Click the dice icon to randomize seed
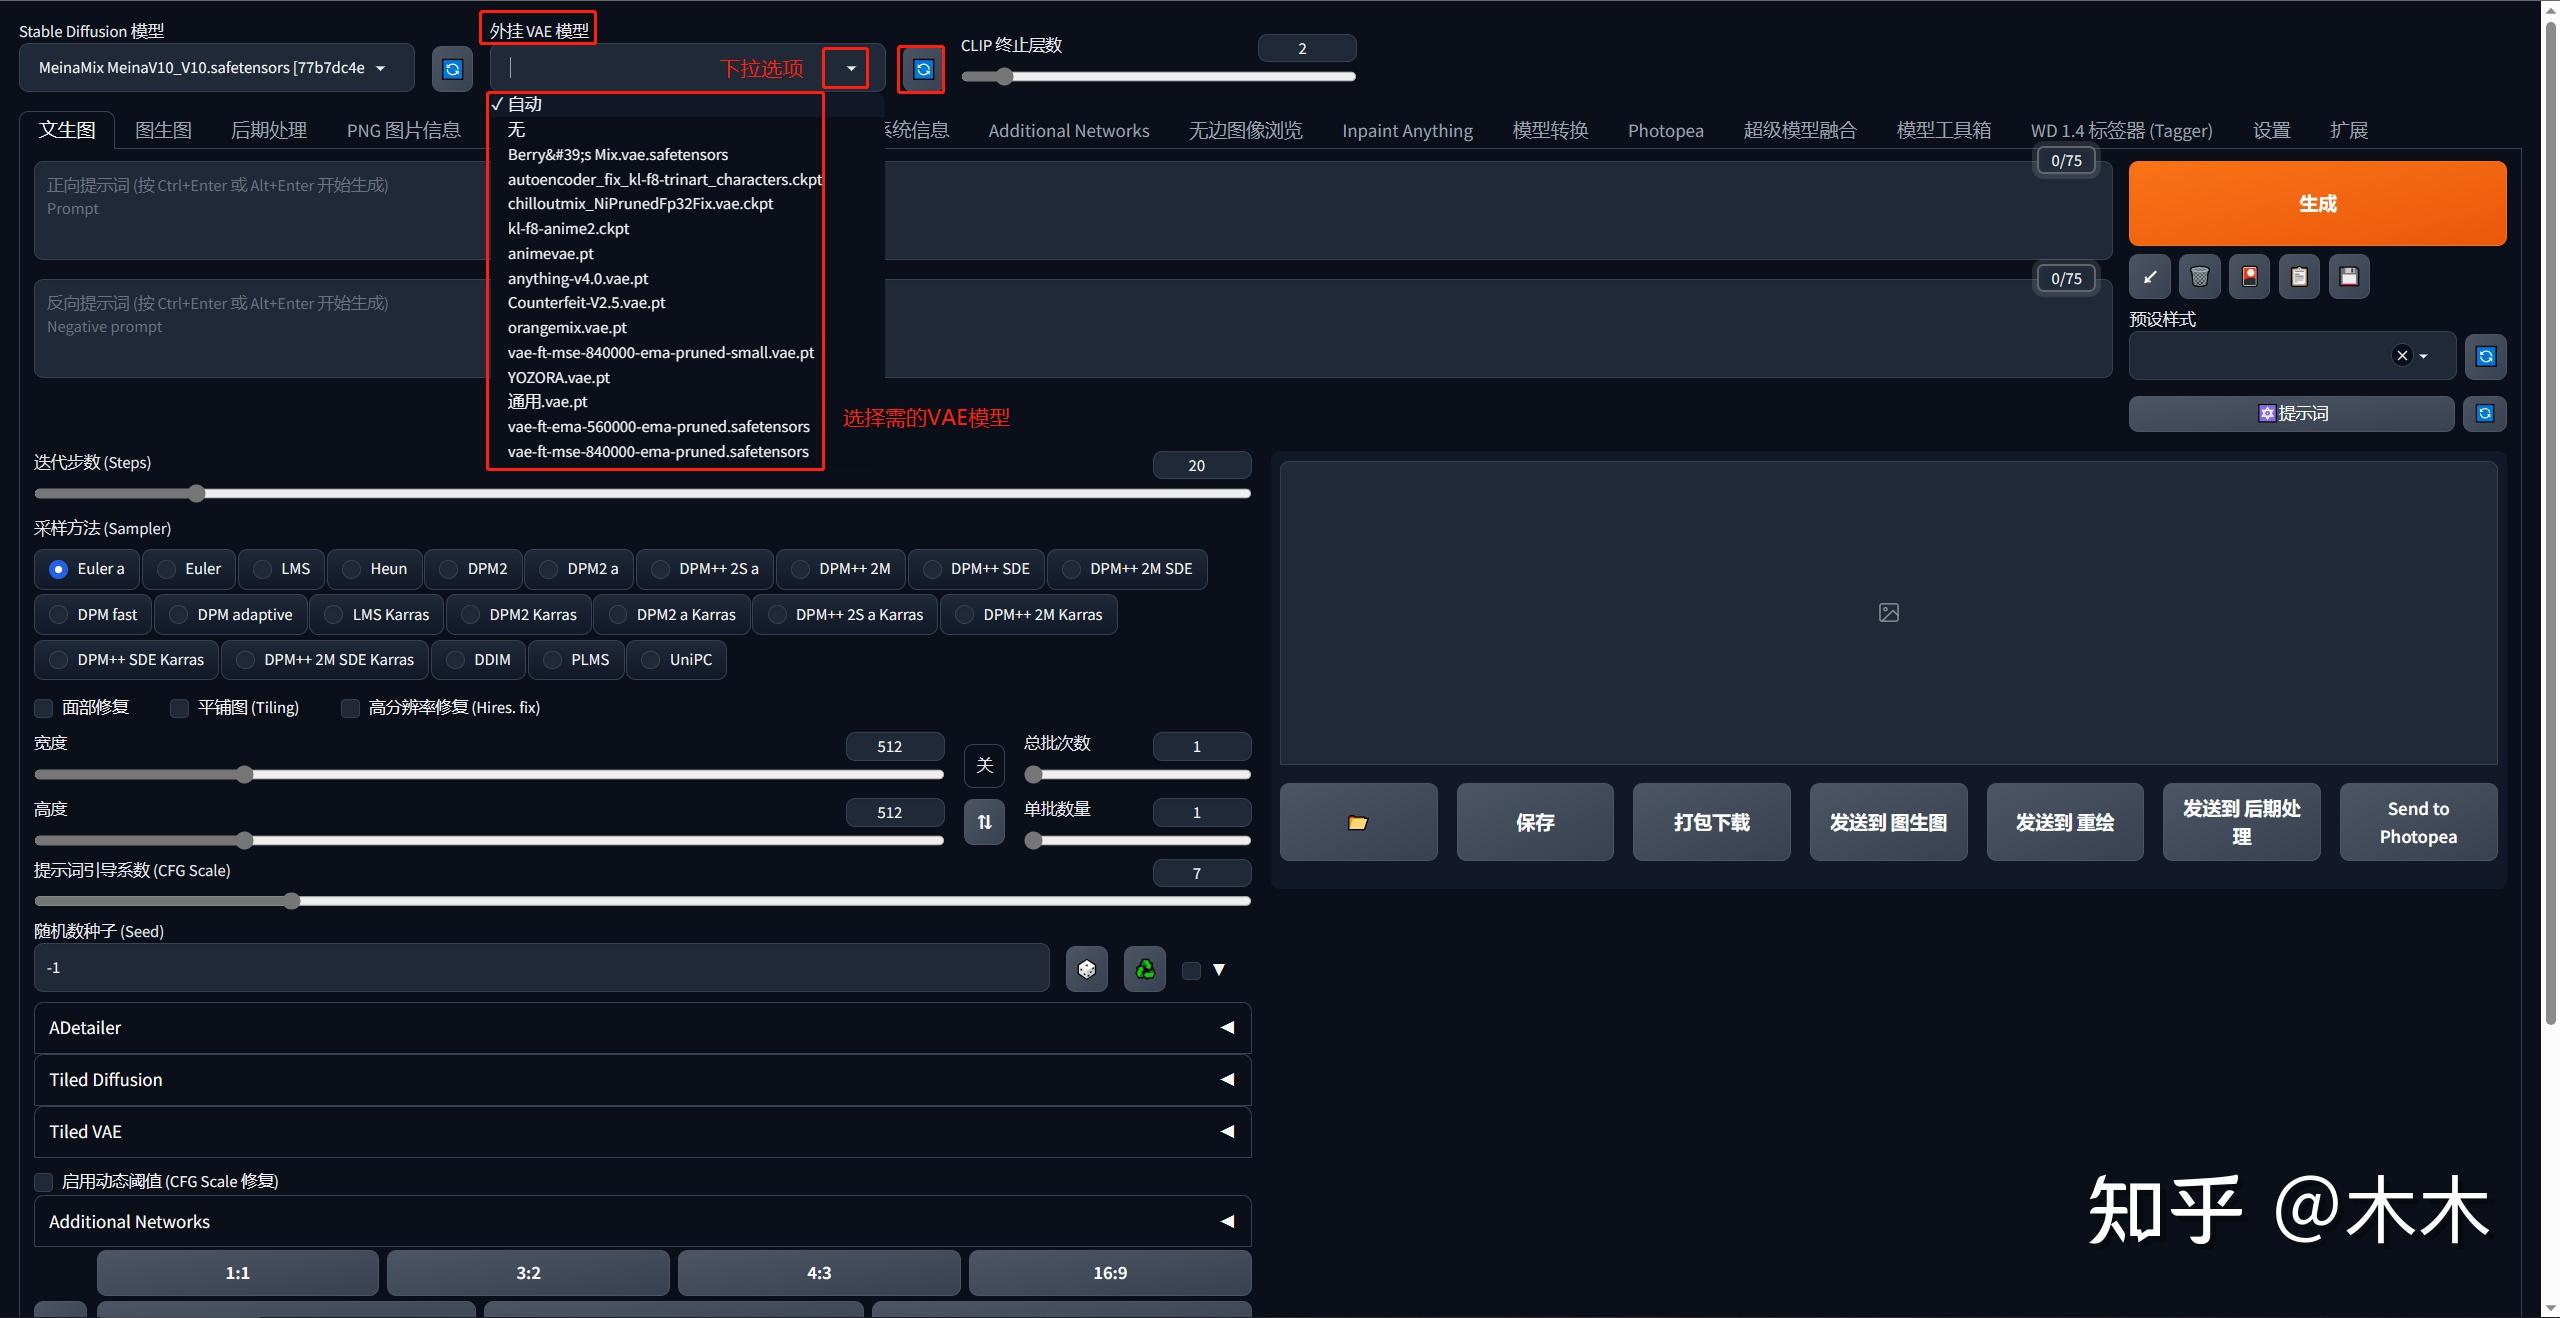Screen dimensions: 2560x1318 click(1087, 969)
